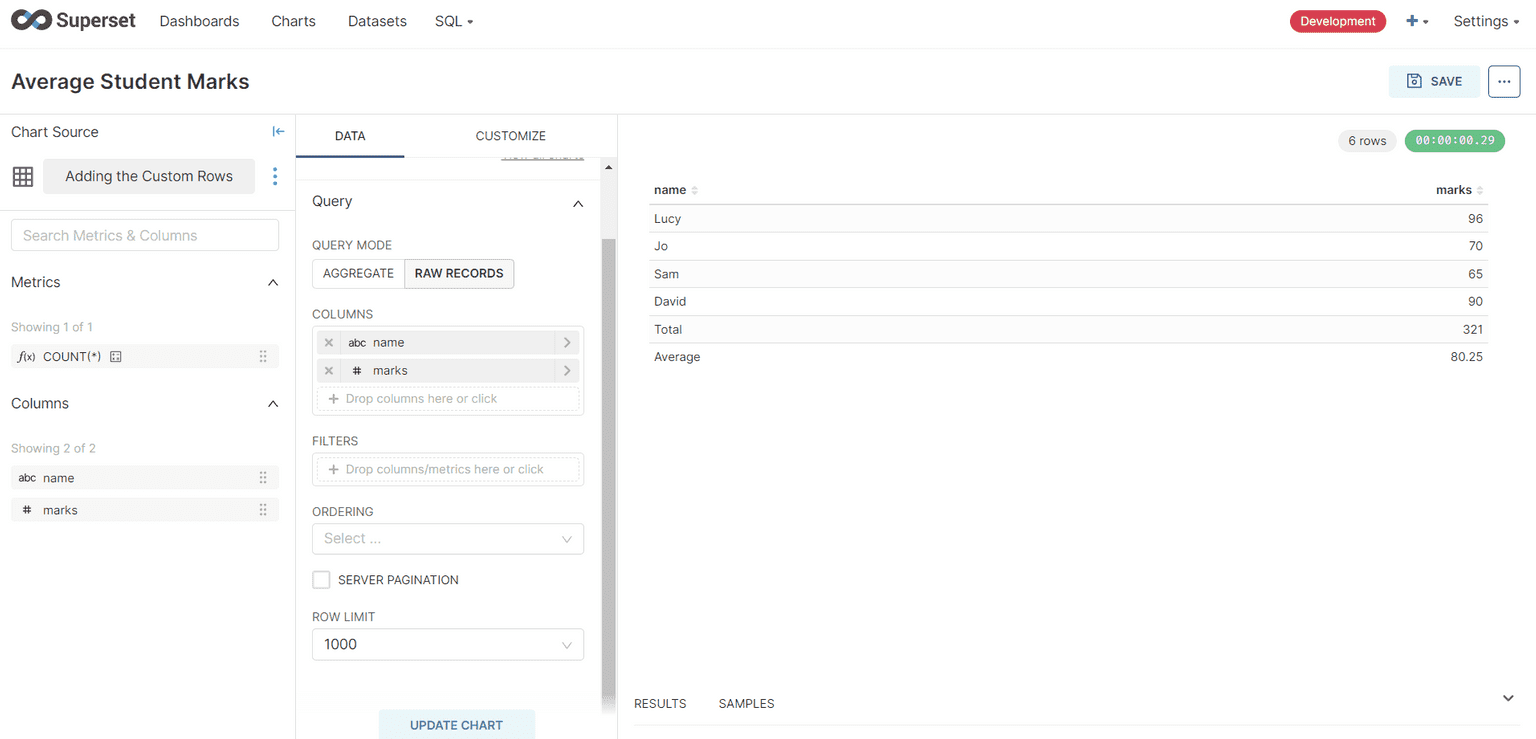Collapse the Metrics section
The image size is (1536, 739).
click(x=273, y=283)
